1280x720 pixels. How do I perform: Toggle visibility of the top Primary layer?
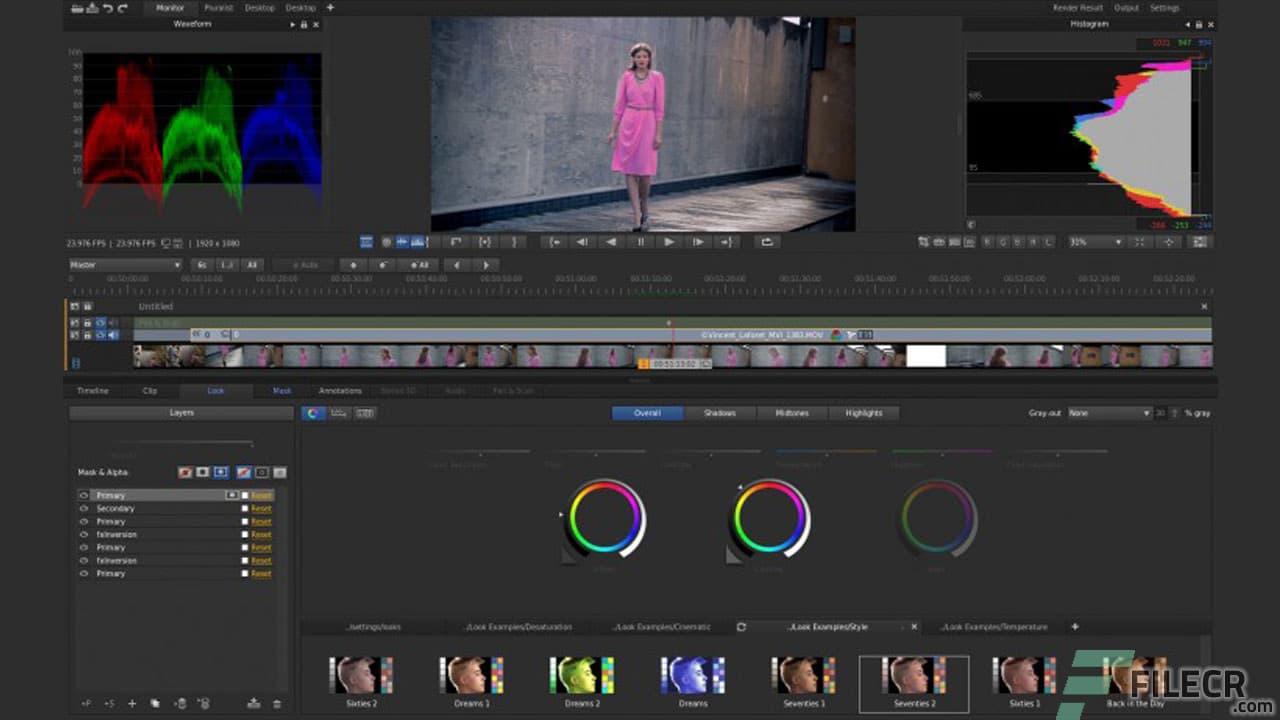pyautogui.click(x=84, y=495)
